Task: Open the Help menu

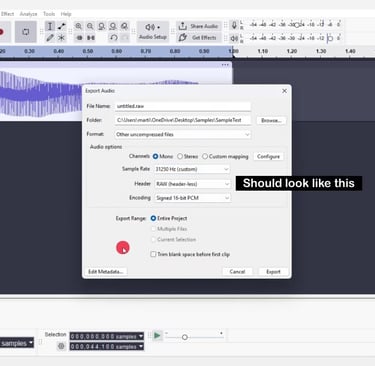Action: (x=66, y=14)
